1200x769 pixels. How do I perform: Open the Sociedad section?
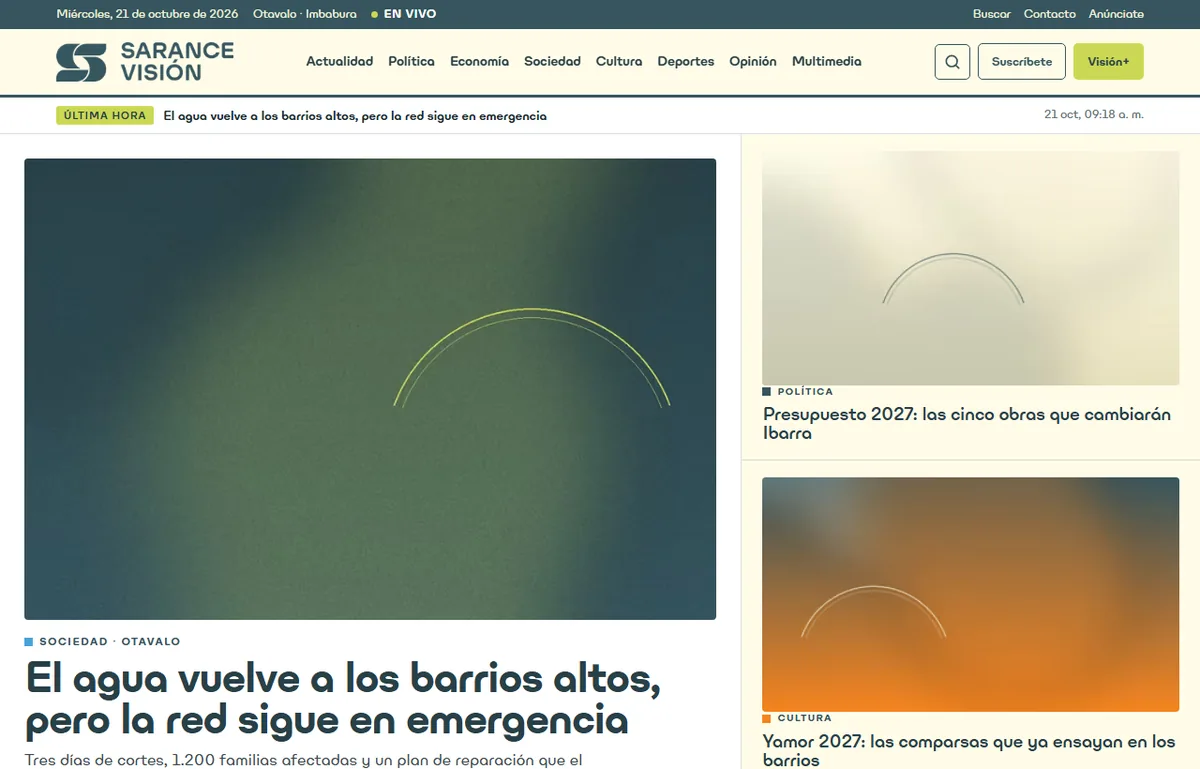coord(553,62)
